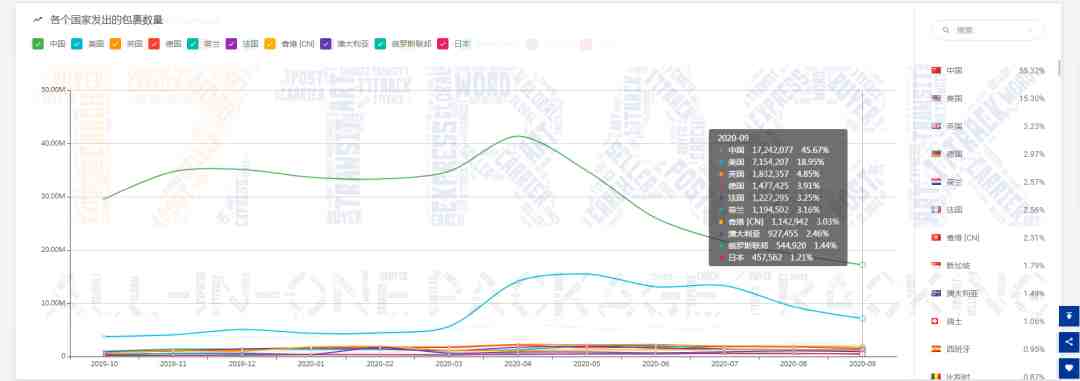
Task: Click the 0.95% value in the 西班牙 row
Action: [x=1034, y=349]
